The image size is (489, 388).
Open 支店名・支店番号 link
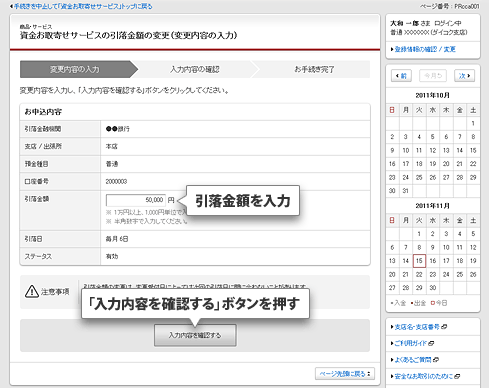click(417, 327)
